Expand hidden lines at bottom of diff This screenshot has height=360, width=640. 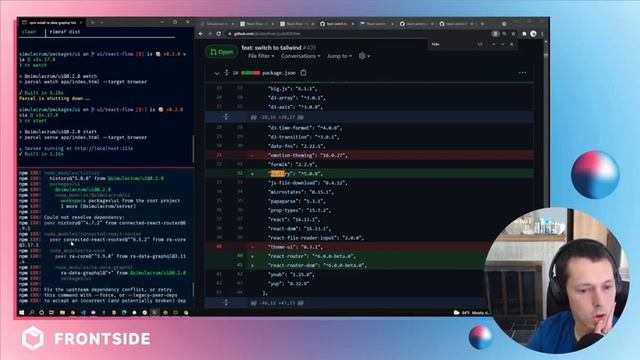point(226,303)
